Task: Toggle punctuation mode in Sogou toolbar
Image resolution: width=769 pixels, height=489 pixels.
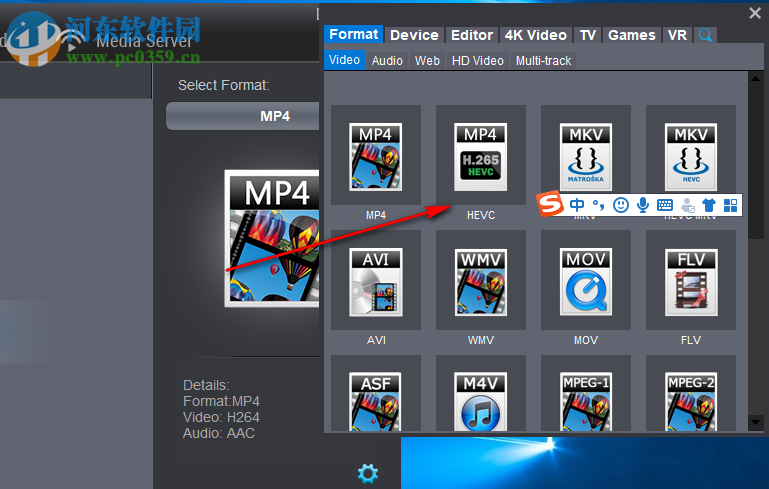Action: coord(598,205)
